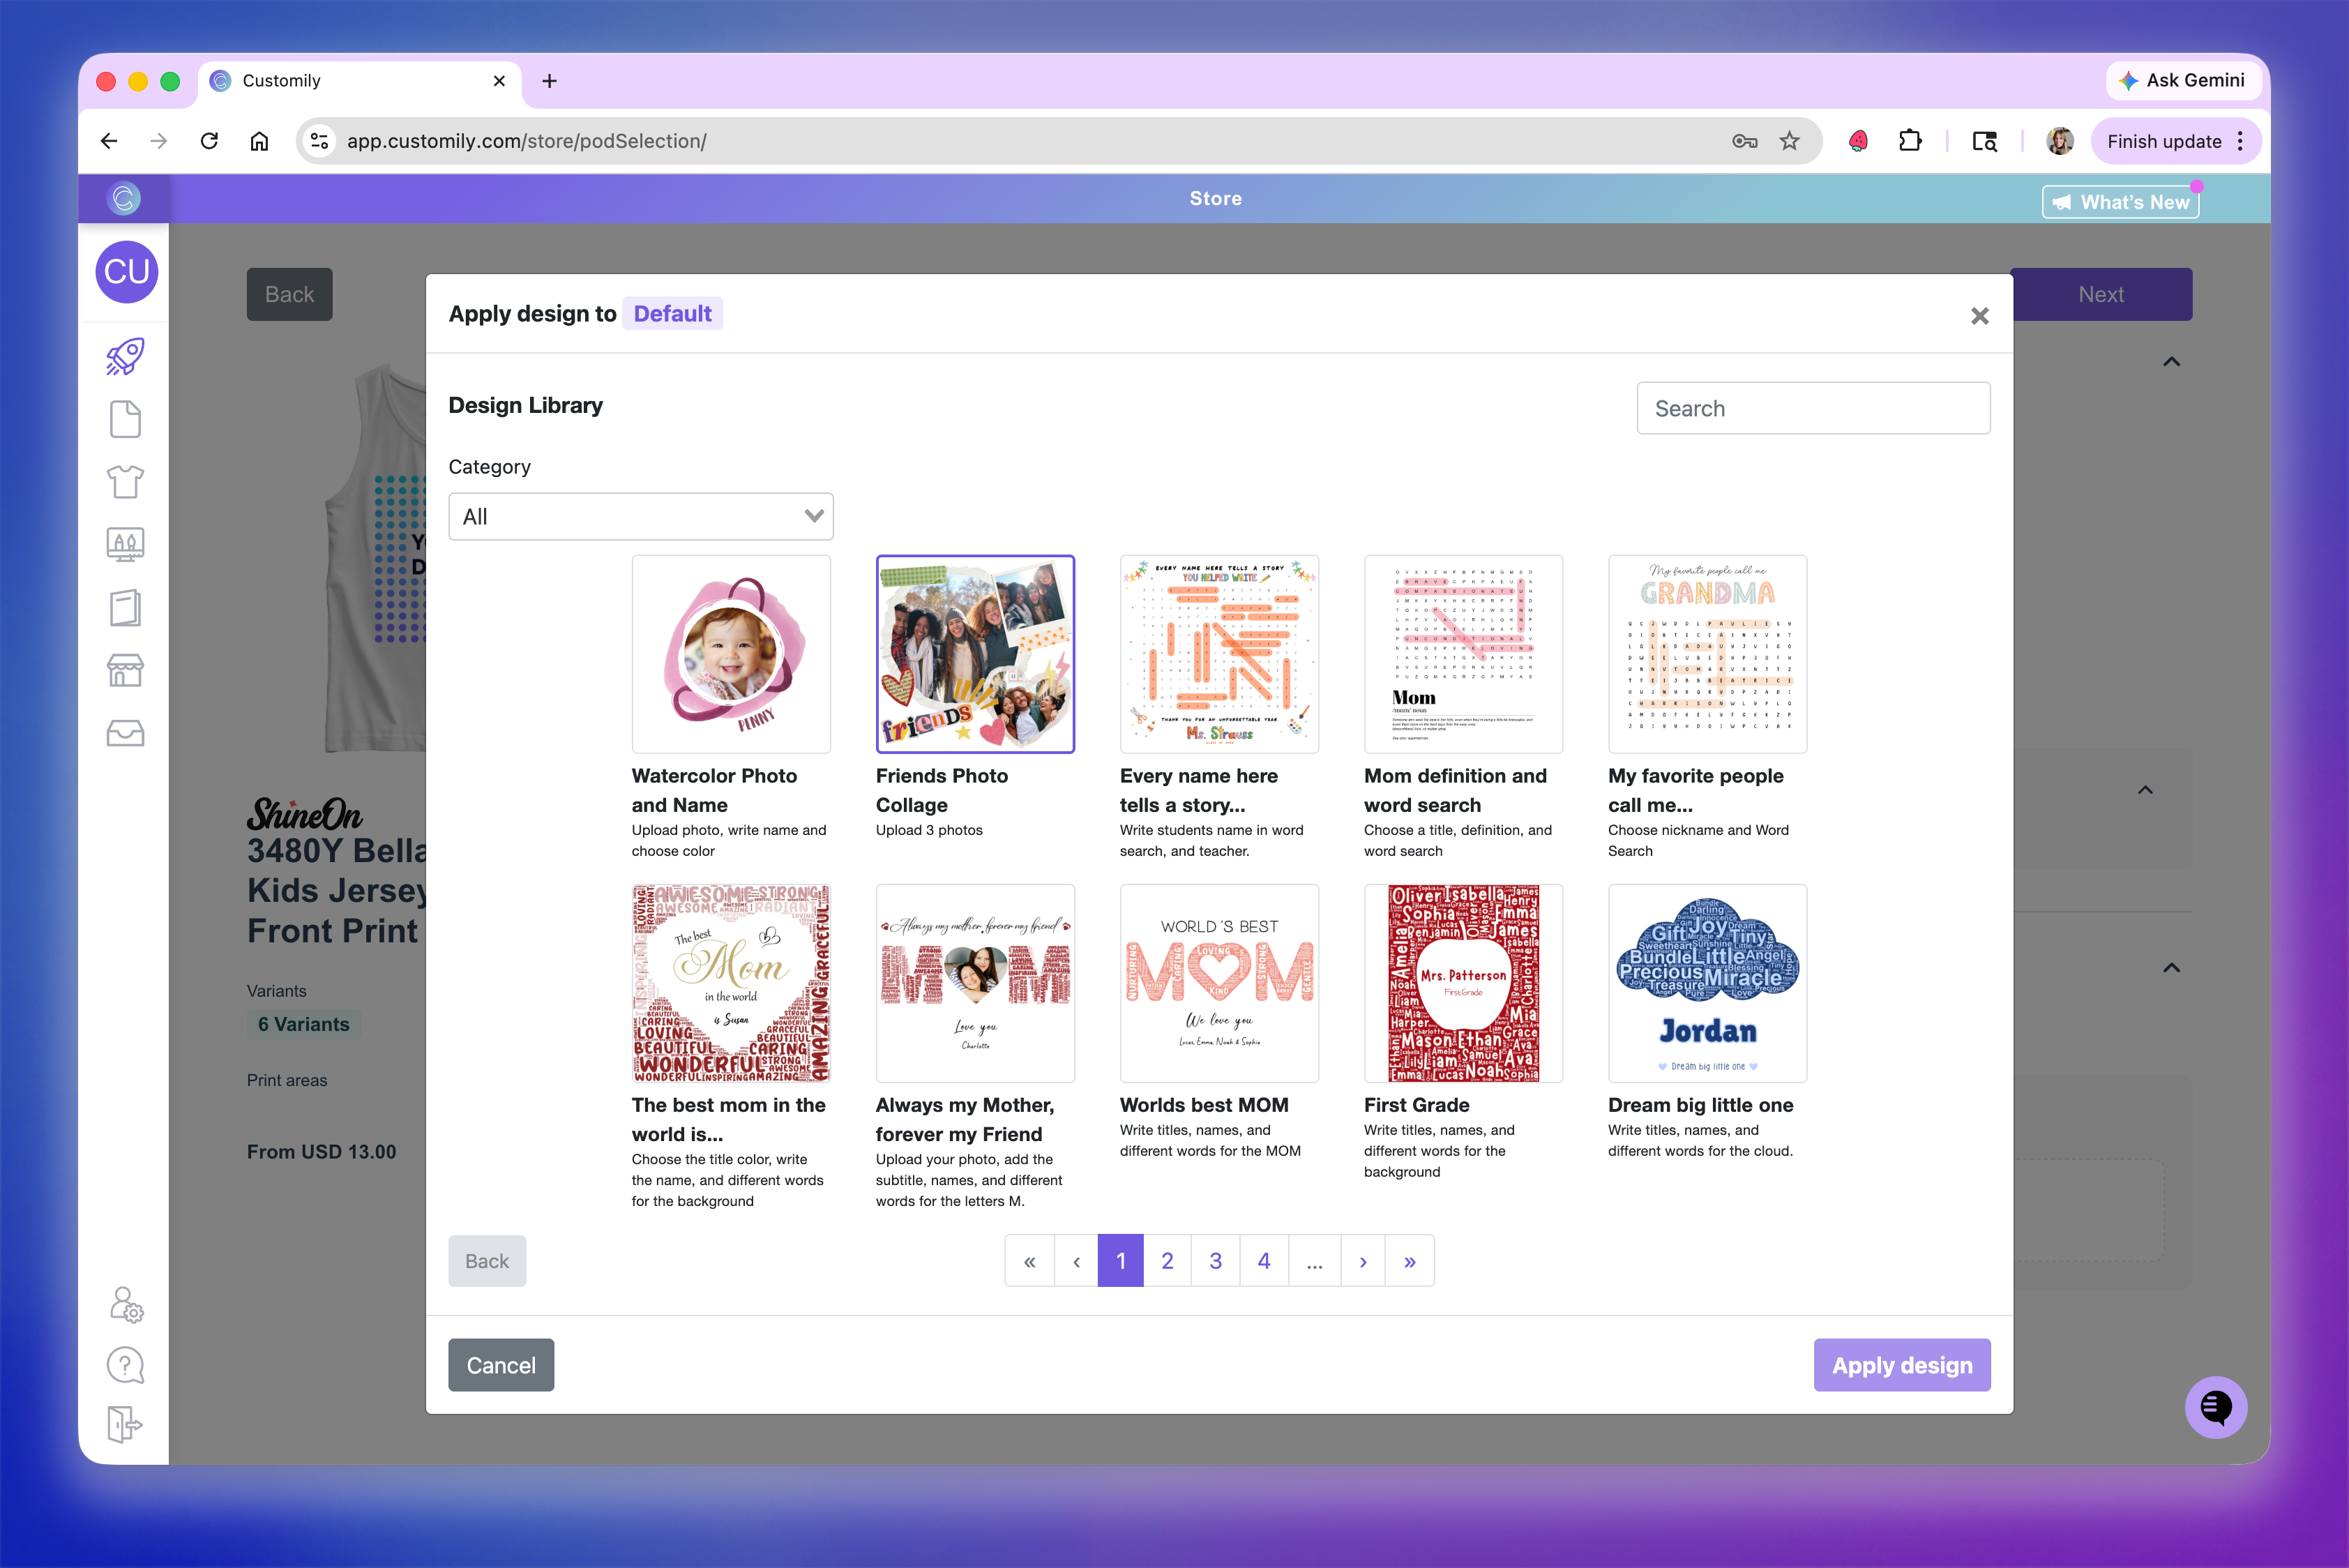The image size is (2349, 1568).
Task: Click the pagination ellipsis
Action: tap(1315, 1261)
